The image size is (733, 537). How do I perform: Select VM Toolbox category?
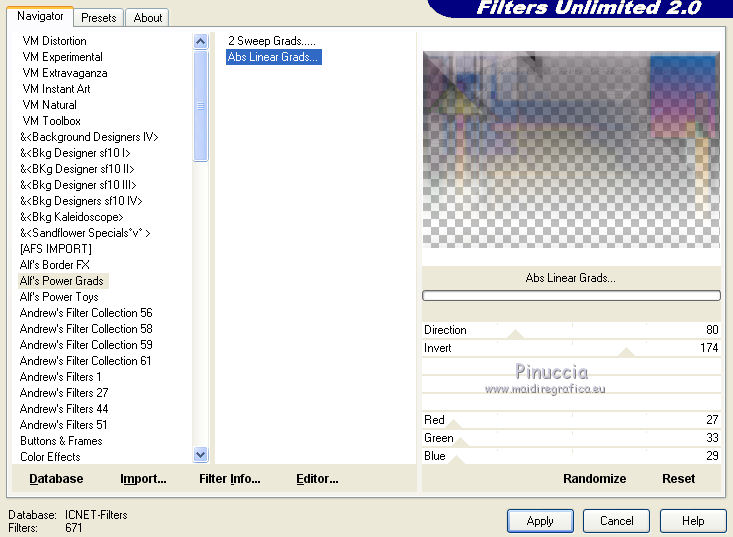point(51,121)
